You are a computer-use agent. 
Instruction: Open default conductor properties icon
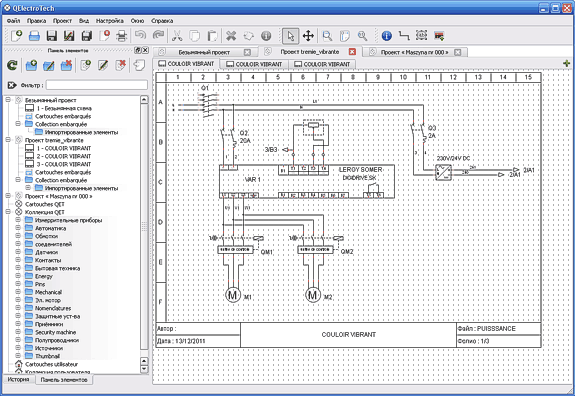tap(404, 36)
